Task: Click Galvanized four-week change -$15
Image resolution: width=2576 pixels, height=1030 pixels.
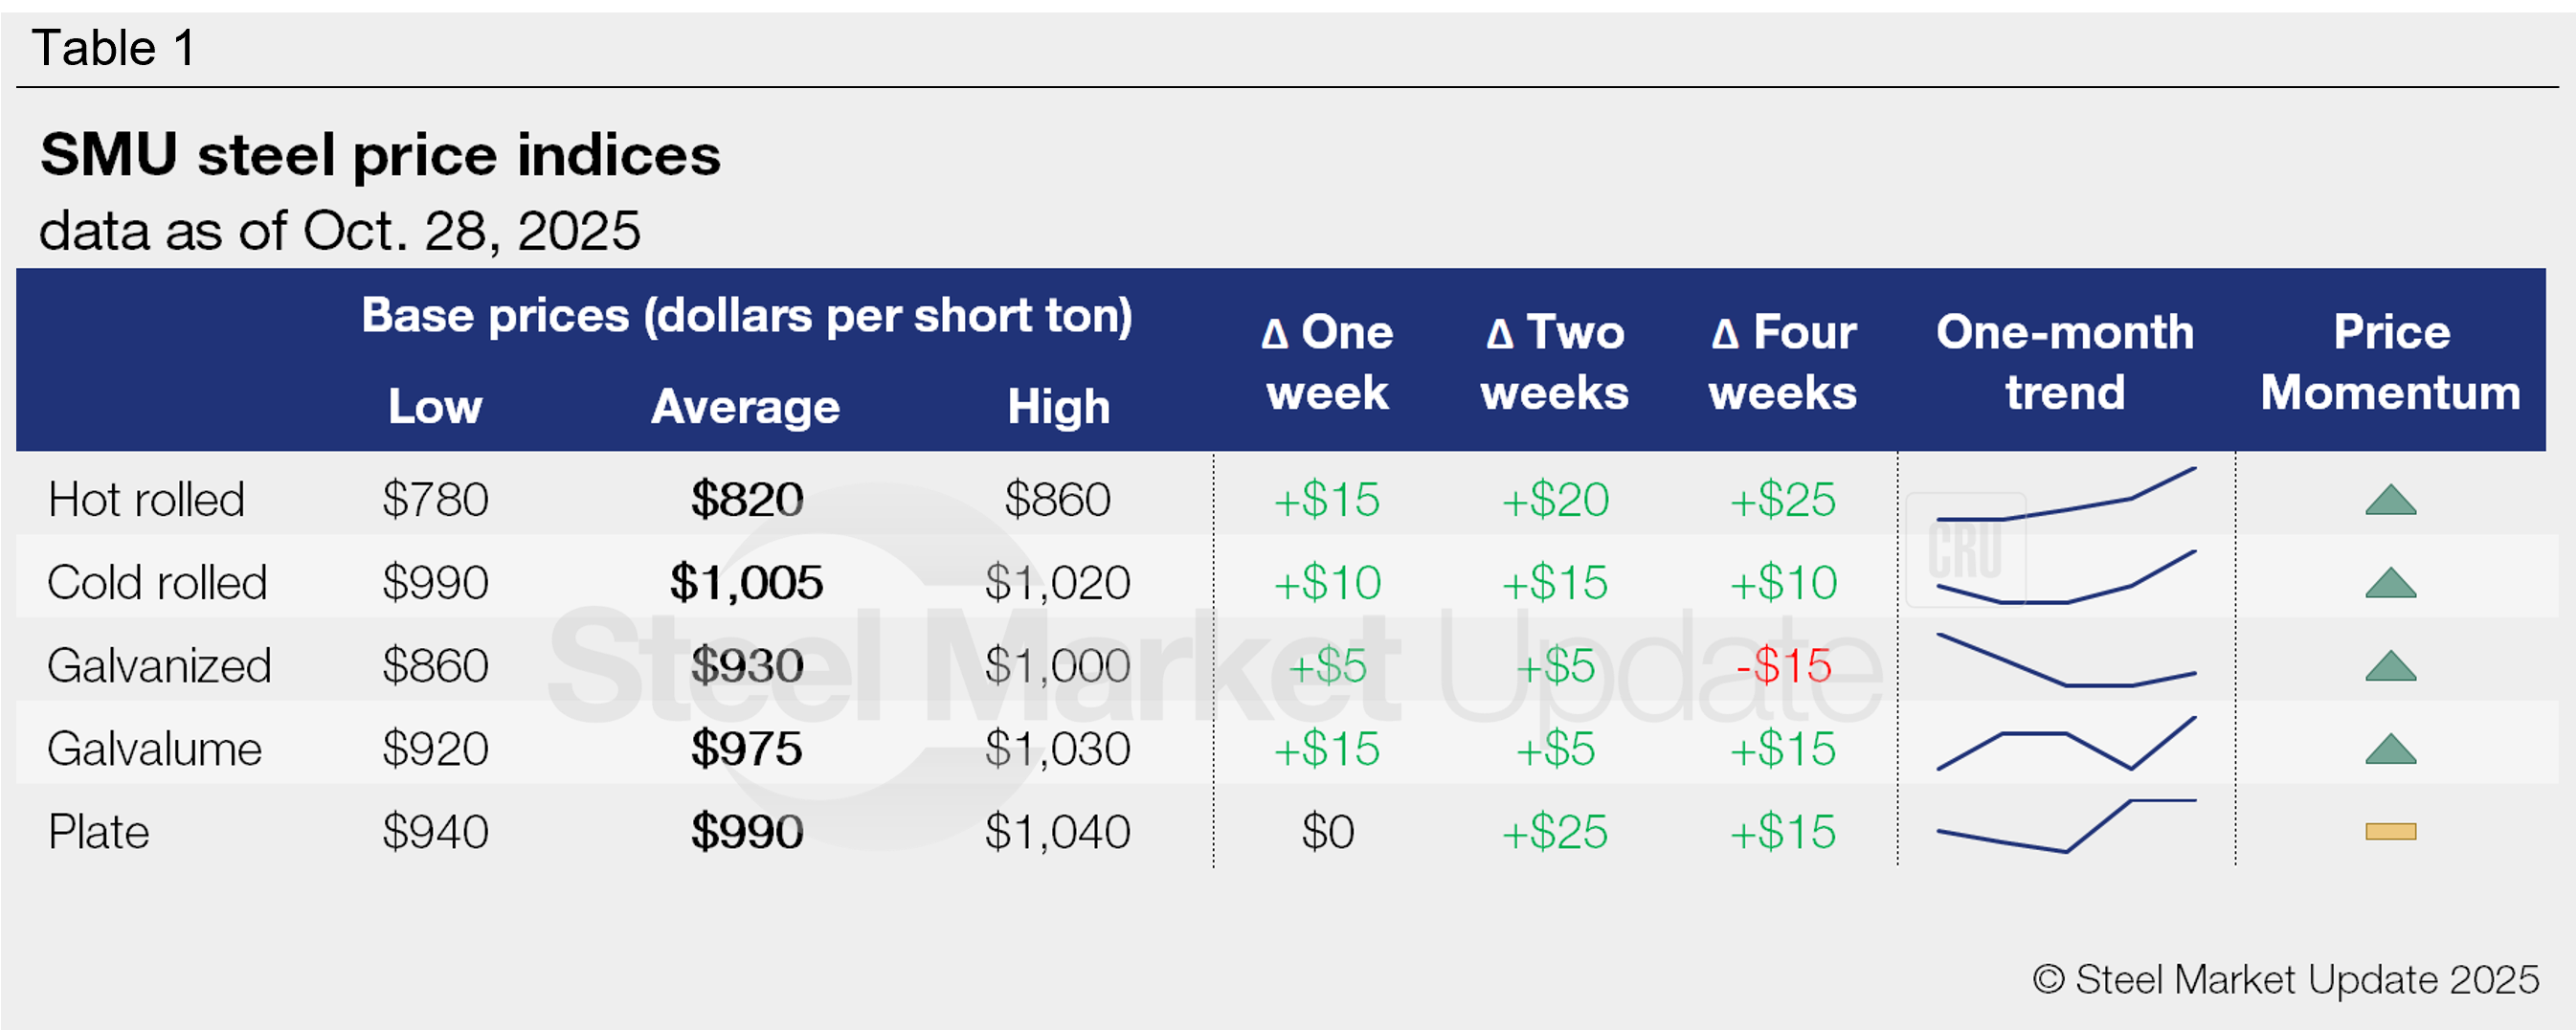Action: [1783, 666]
